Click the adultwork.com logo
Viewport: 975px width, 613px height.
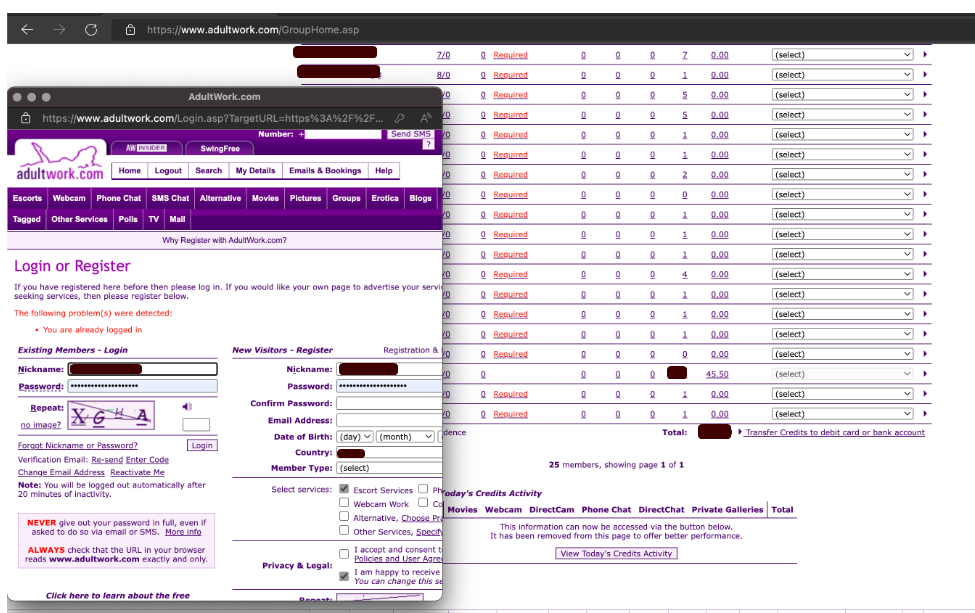[x=60, y=163]
